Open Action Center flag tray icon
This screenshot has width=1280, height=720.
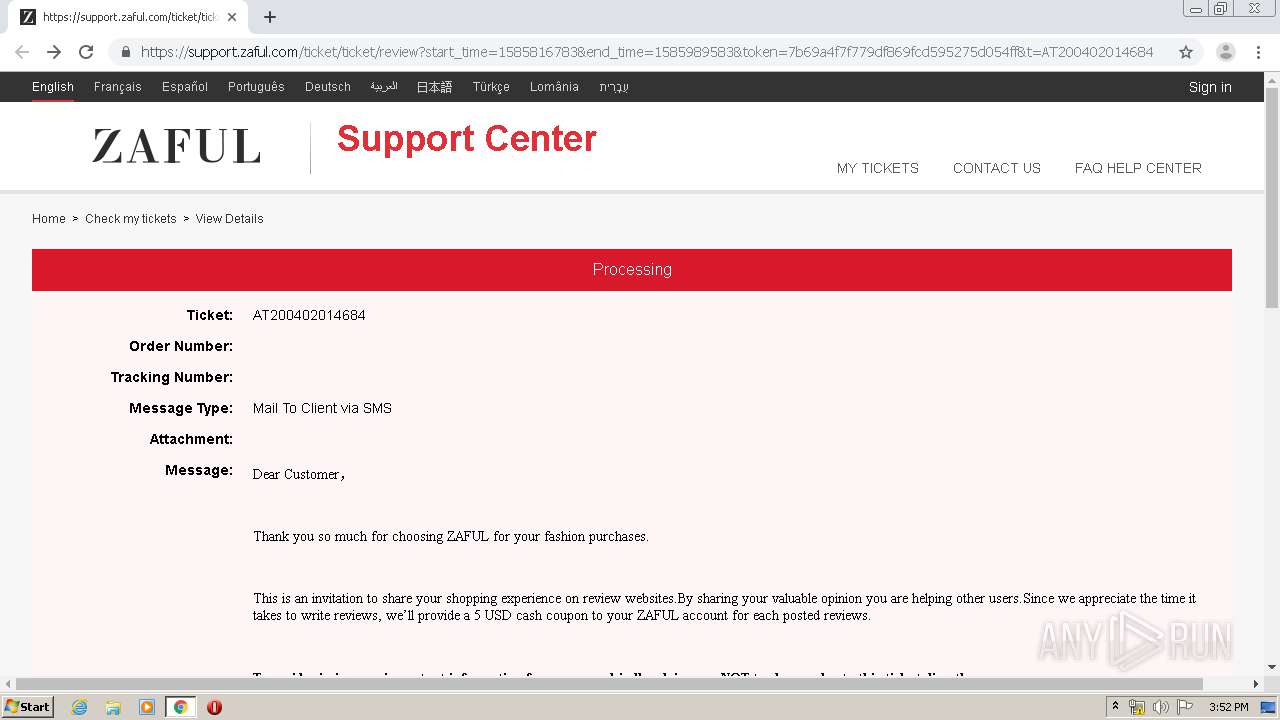coord(1184,707)
